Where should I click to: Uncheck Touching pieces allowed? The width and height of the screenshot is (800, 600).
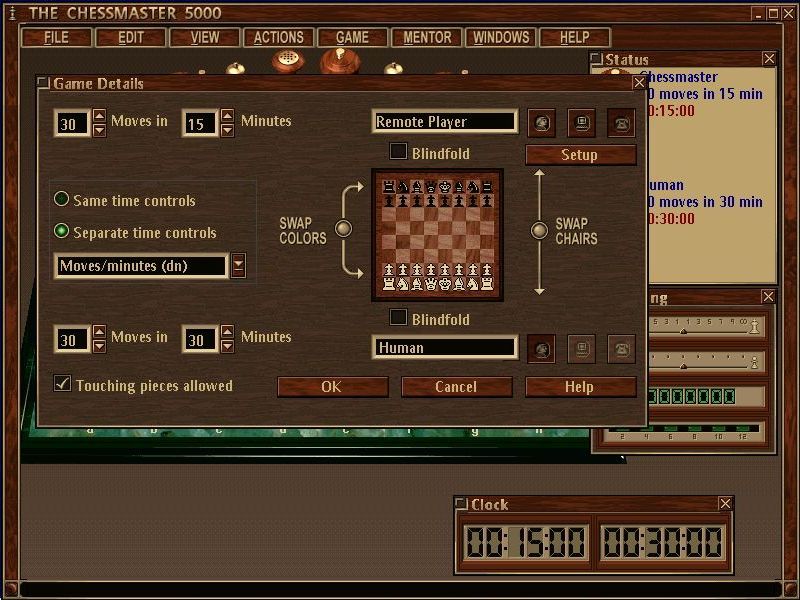(63, 385)
